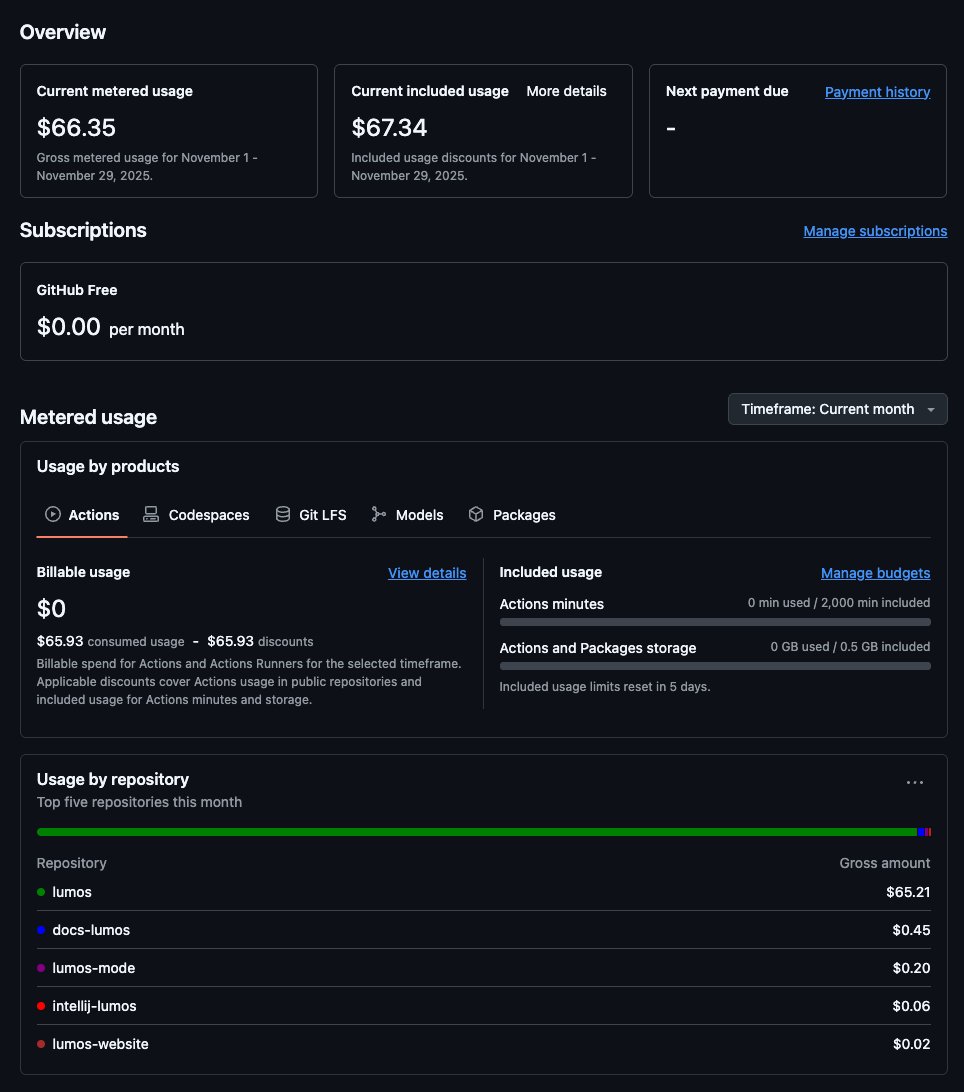Click the blue dot beside docs-lumos

coord(41,930)
